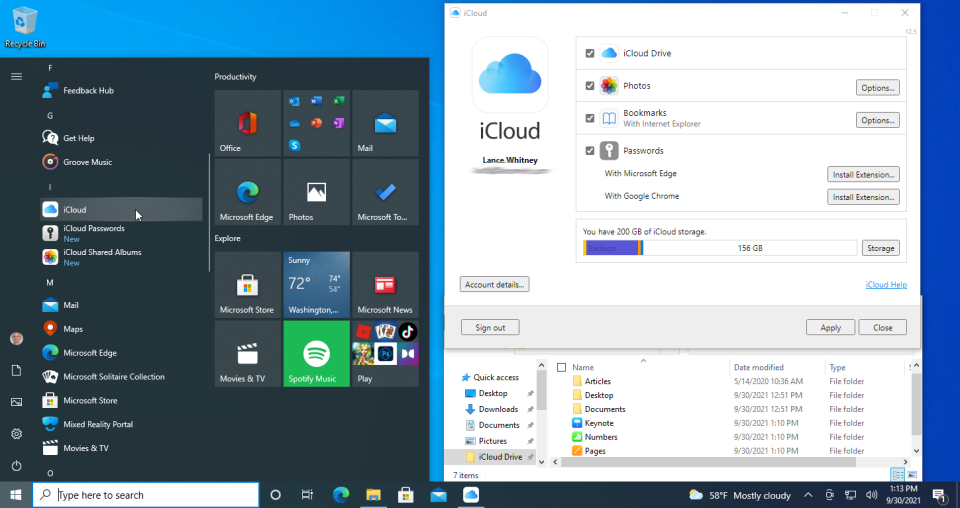Select Downloads in Quick access
Image resolution: width=960 pixels, height=508 pixels.
[498, 409]
